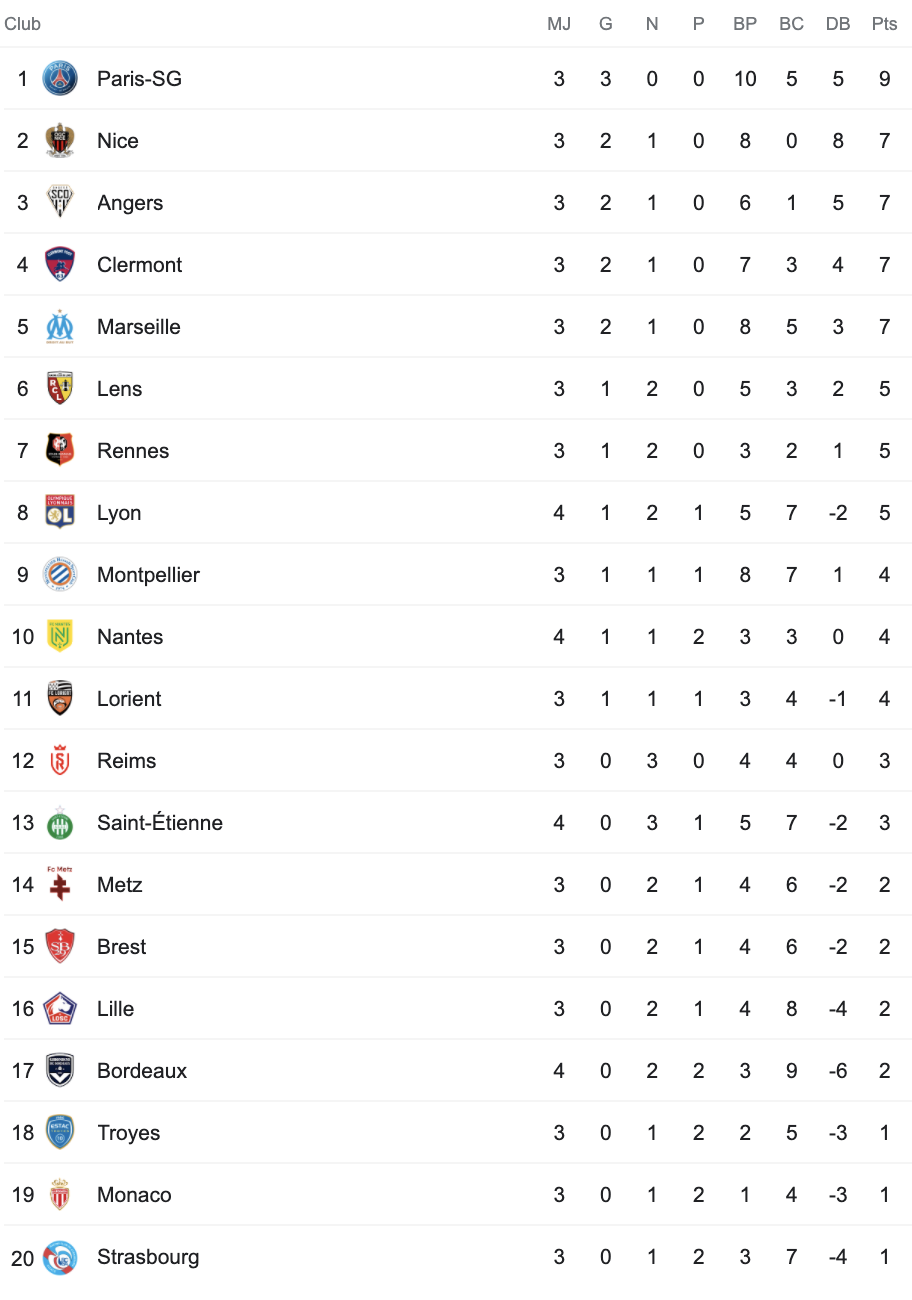Screen dimensions: 912x1300
Task: Click the Lille LOSC crest
Action: point(60,1008)
